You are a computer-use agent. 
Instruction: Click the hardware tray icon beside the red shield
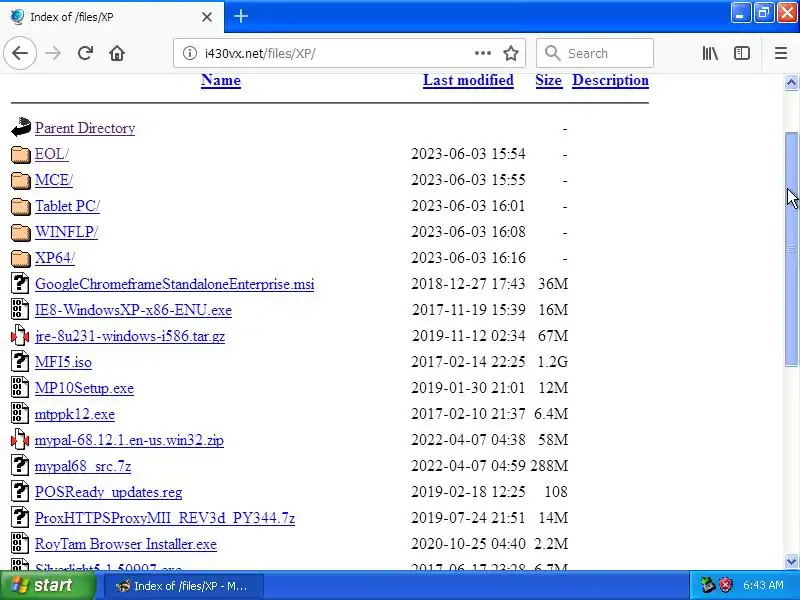click(x=708, y=585)
